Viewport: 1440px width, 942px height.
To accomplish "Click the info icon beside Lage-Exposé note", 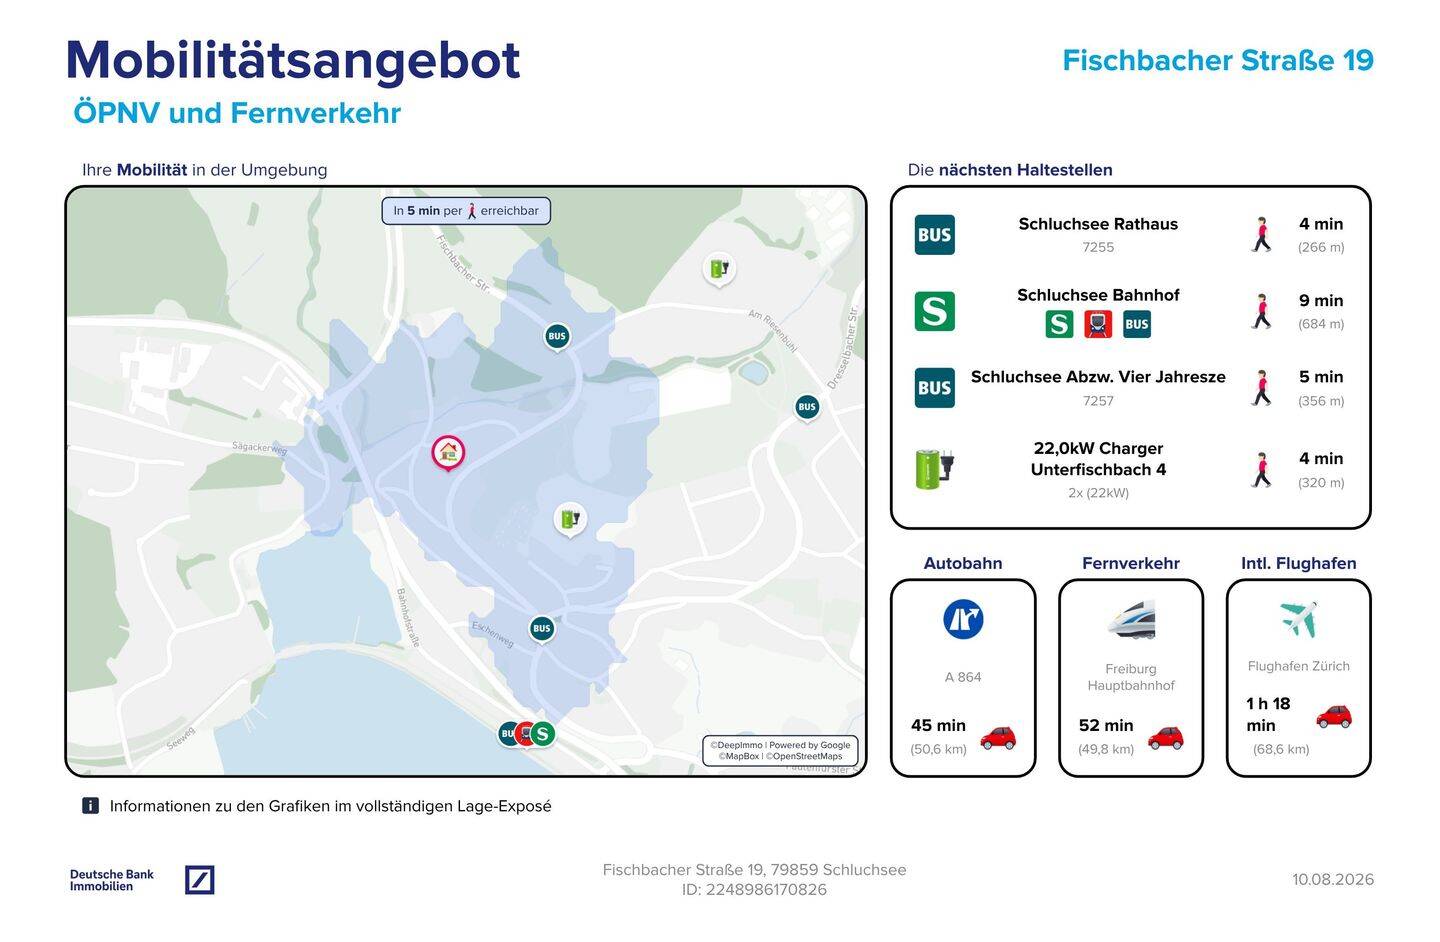I will point(90,806).
